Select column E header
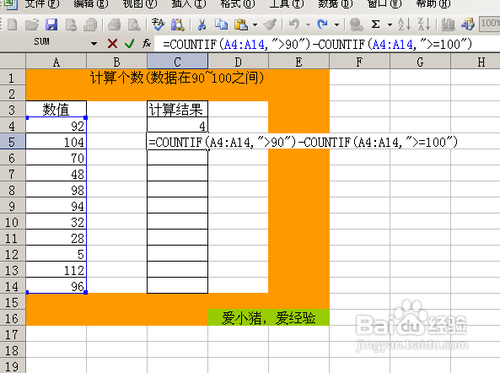This screenshot has width=500, height=373. 299,62
